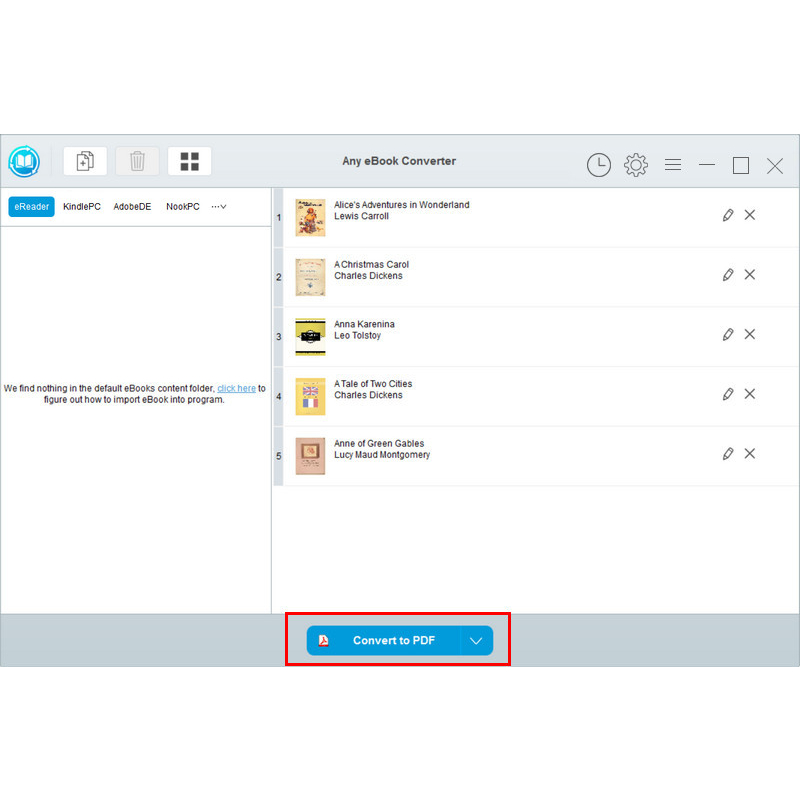Screen dimensions: 800x800
Task: Click Anna Karenina cover thumbnail
Action: click(310, 337)
